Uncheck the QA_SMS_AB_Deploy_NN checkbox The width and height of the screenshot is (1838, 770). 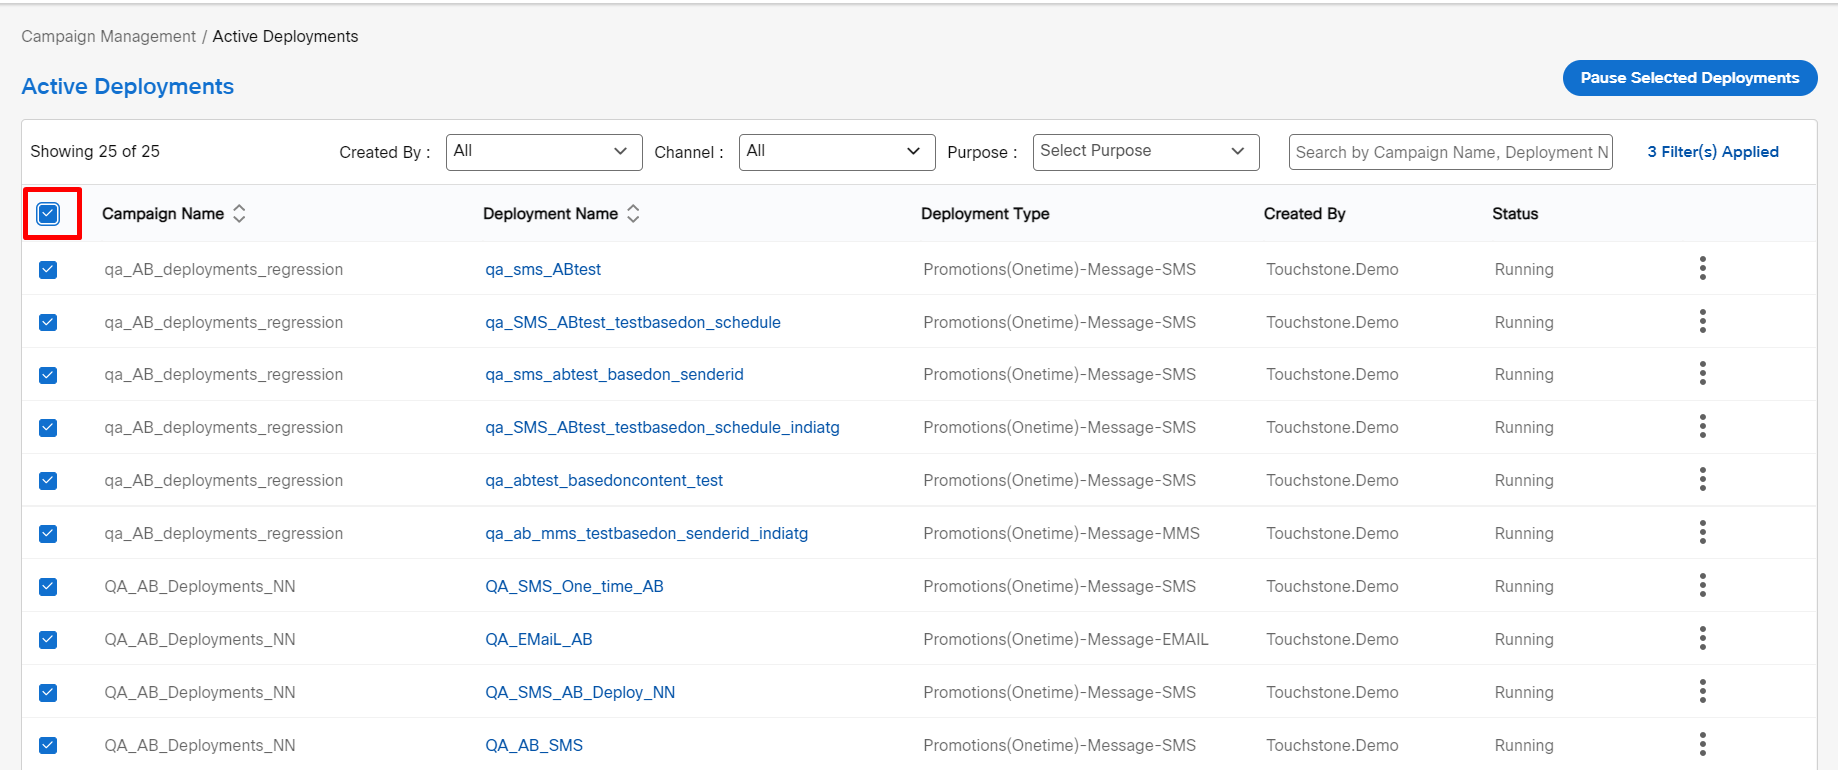click(x=48, y=693)
